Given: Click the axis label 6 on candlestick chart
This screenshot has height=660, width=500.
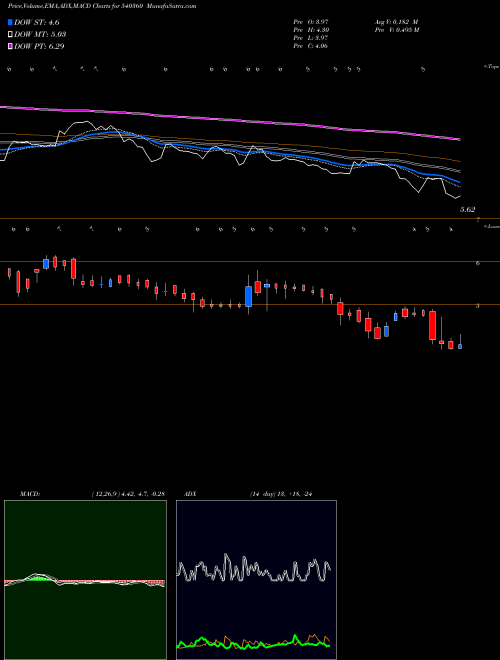Looking at the screenshot, I should (478, 263).
